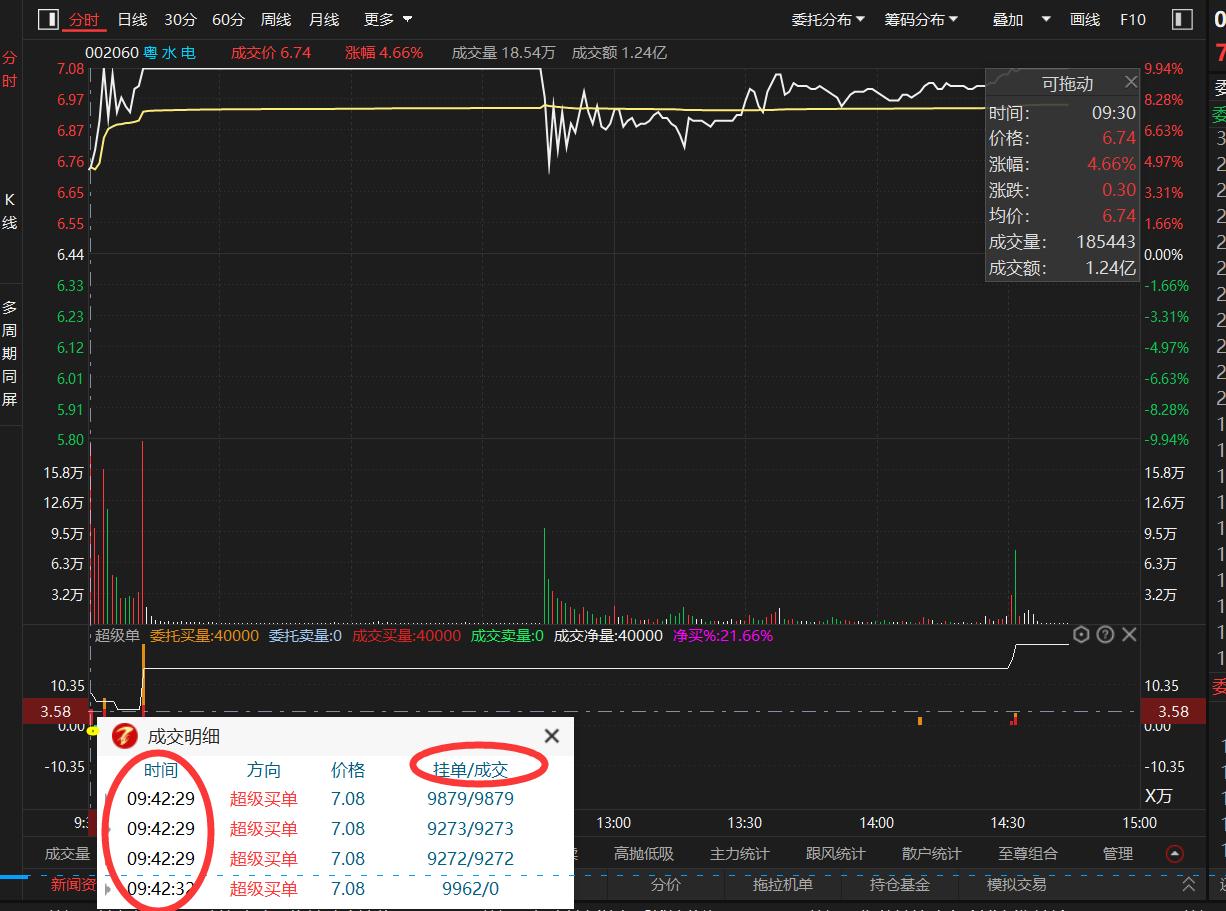Viewport: 1226px width, 911px height.
Task: Open indicator settings hexagon icon
Action: (x=1081, y=634)
